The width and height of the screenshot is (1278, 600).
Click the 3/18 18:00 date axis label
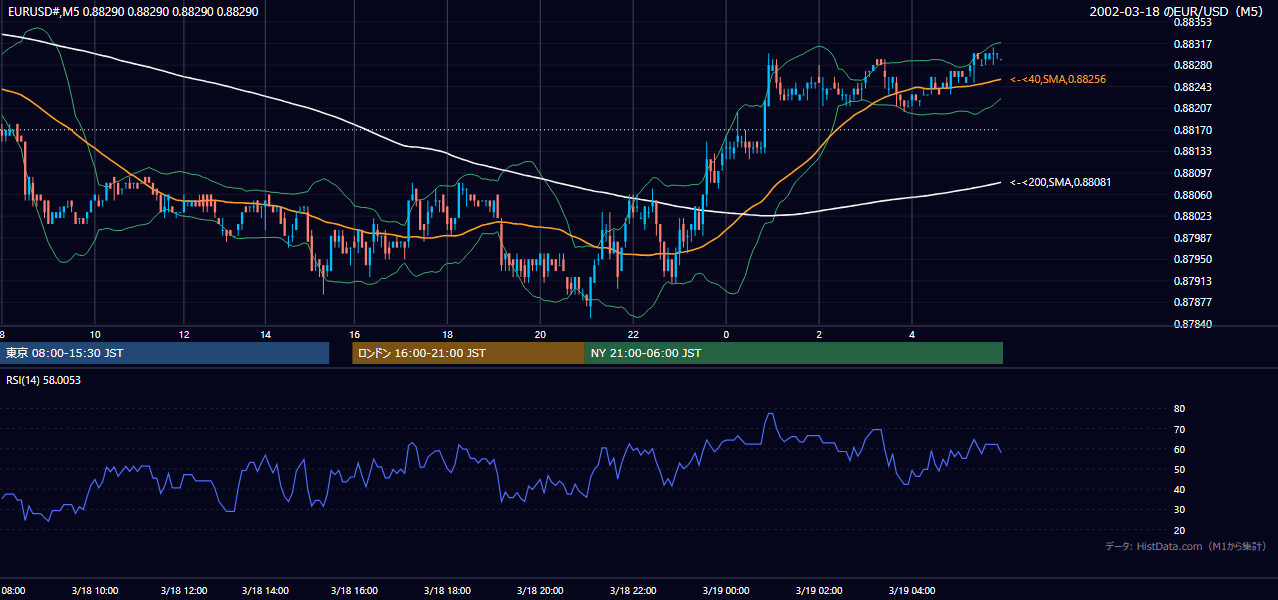pos(447,591)
